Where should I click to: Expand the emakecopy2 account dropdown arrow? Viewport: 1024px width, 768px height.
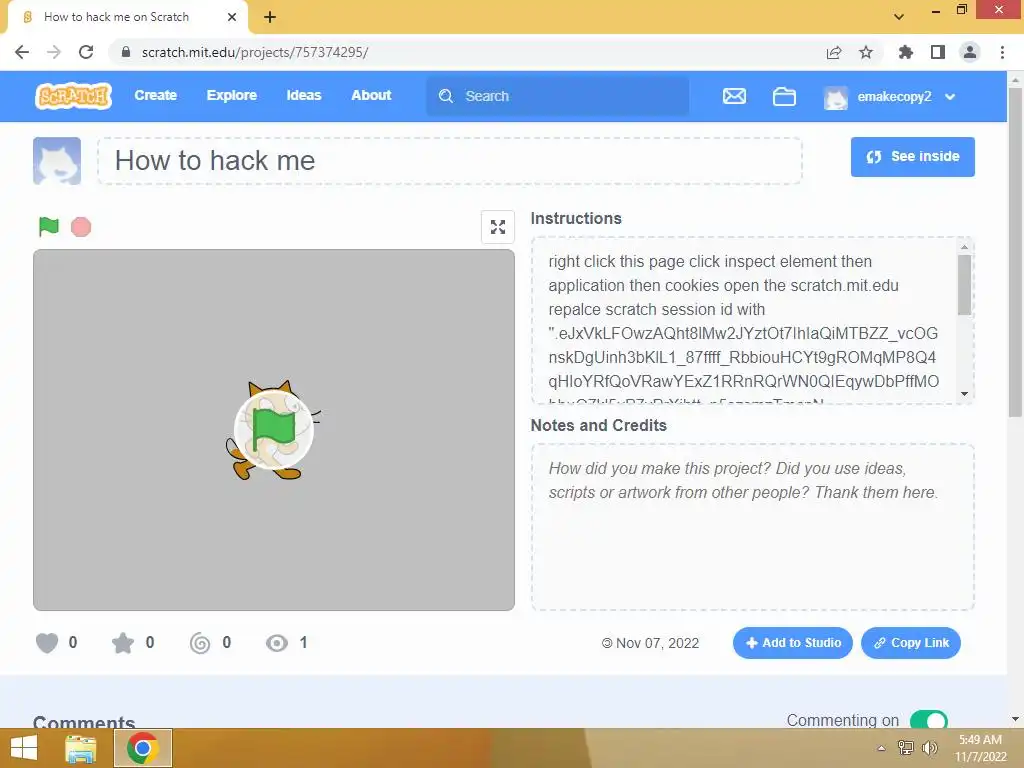click(950, 97)
